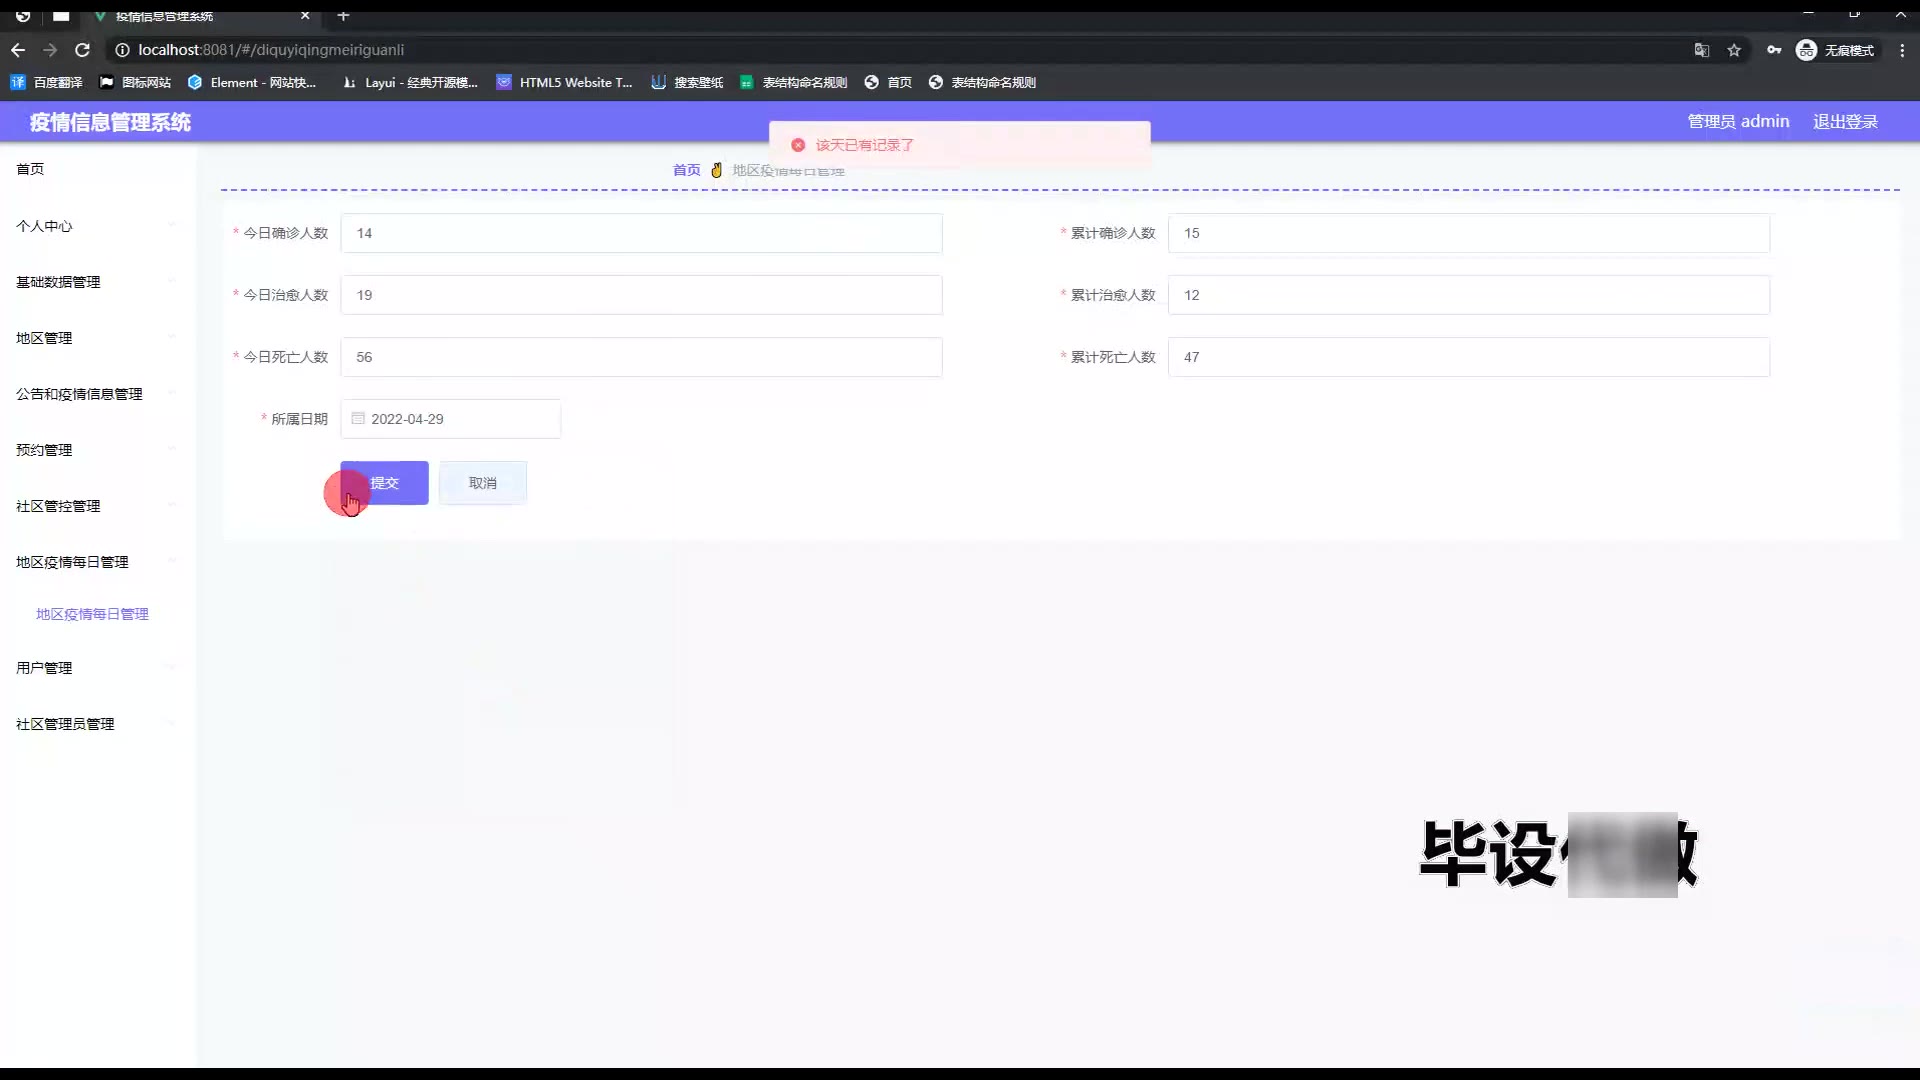Expand 社区管控管理 sidebar menu
The image size is (1920, 1080).
(58, 506)
